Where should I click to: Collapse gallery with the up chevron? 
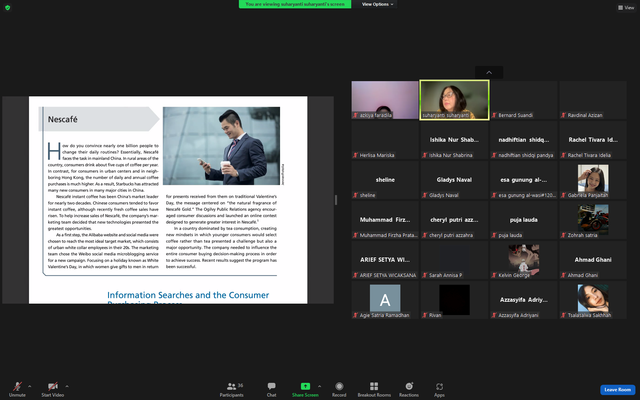[x=489, y=72]
